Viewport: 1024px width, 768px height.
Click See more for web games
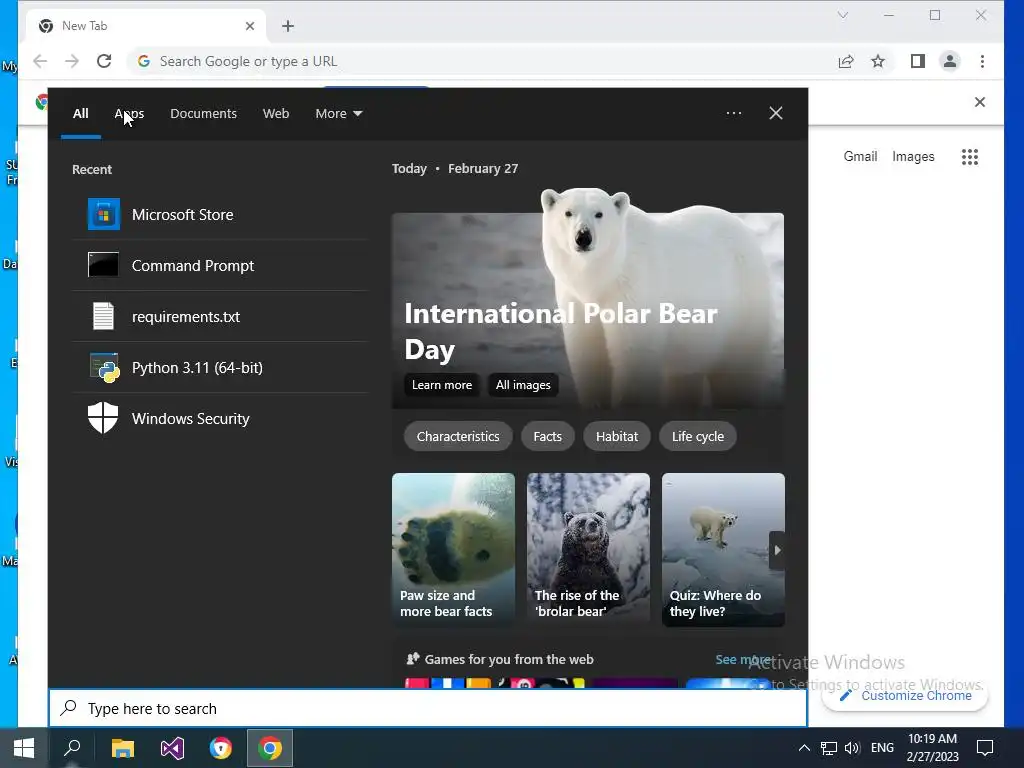coord(743,659)
